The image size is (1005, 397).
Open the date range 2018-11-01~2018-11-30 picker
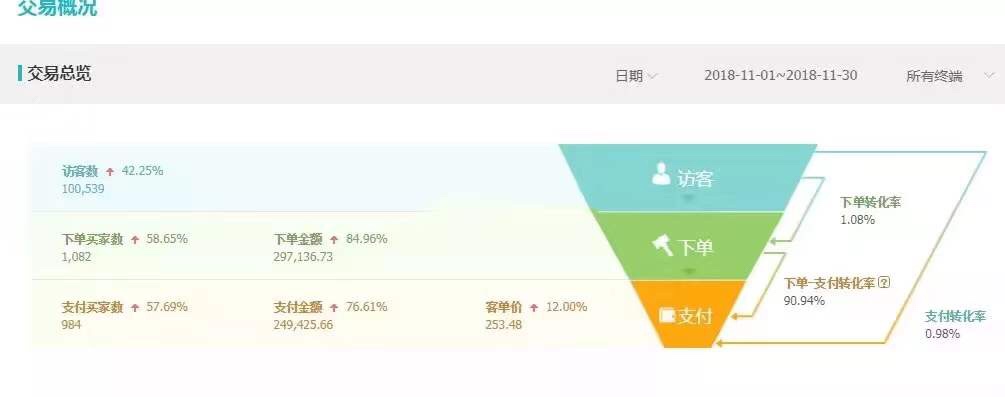point(781,75)
